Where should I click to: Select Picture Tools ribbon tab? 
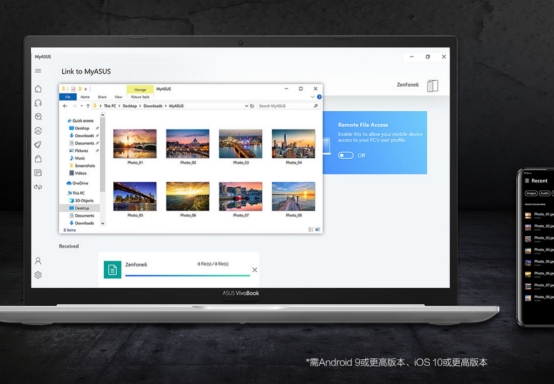(140, 97)
